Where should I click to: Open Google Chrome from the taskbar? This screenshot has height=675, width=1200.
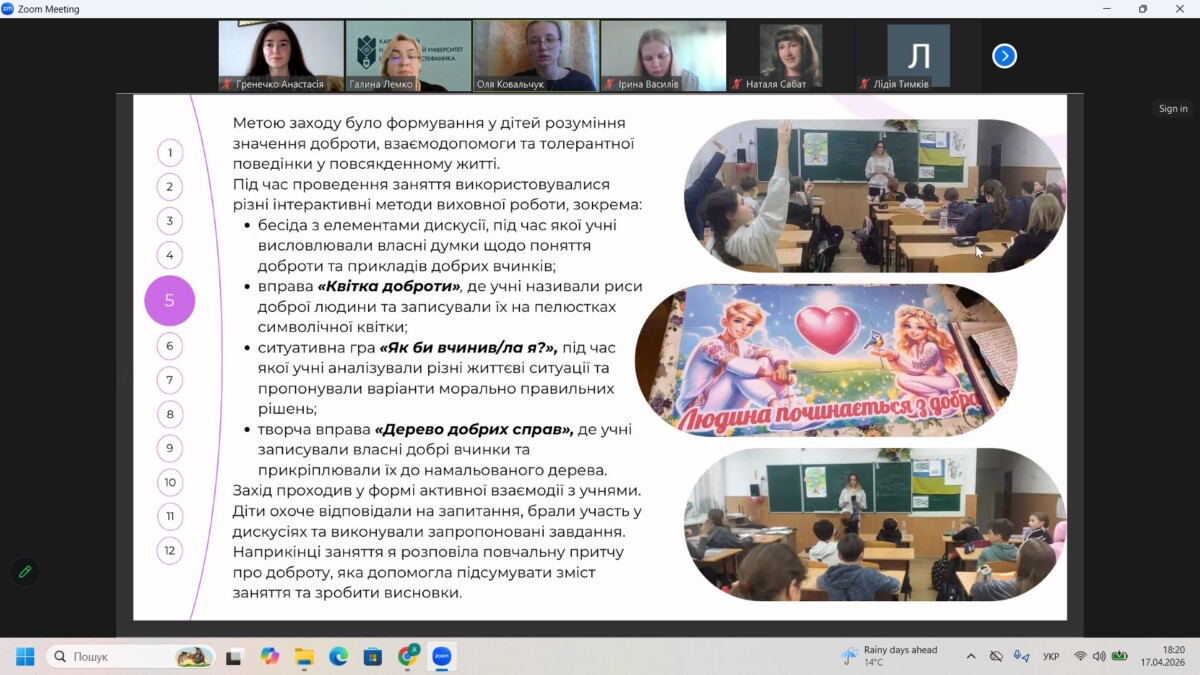click(x=408, y=657)
